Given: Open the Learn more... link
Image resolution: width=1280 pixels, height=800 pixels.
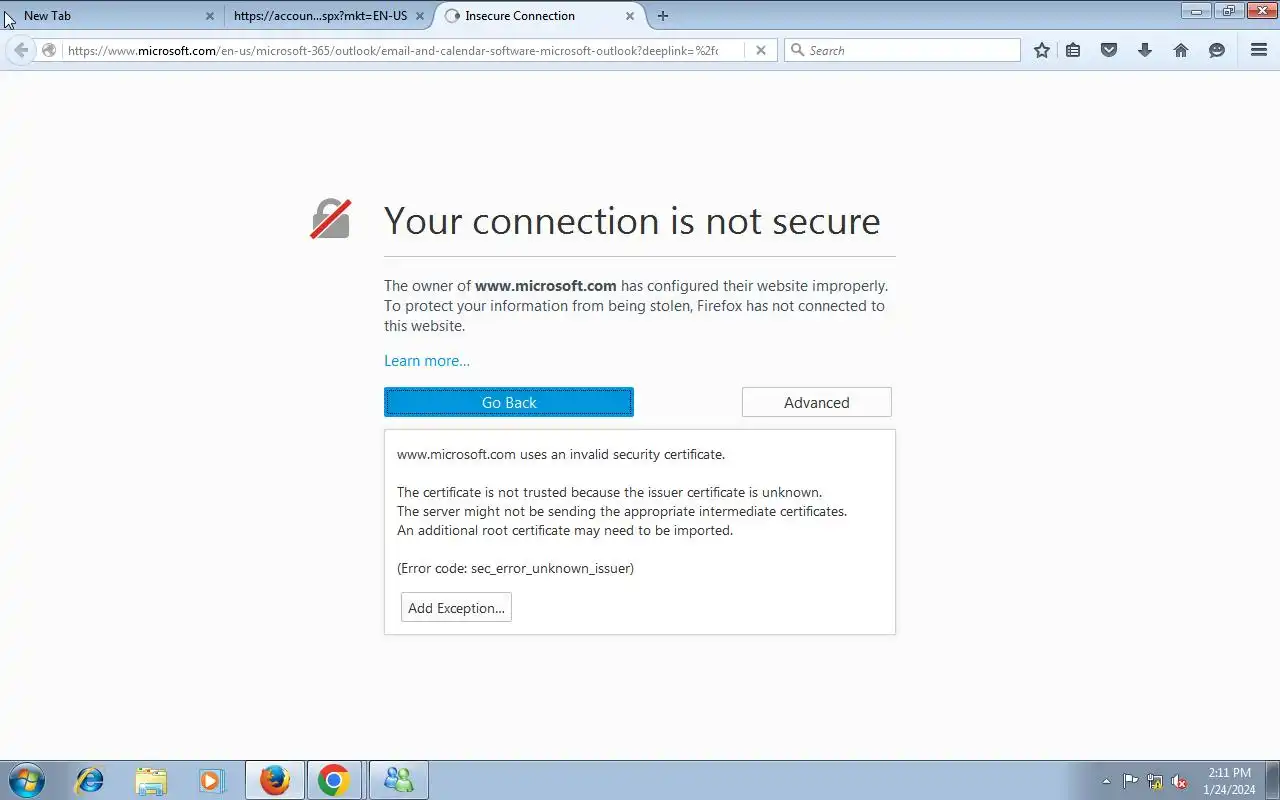Looking at the screenshot, I should (427, 361).
